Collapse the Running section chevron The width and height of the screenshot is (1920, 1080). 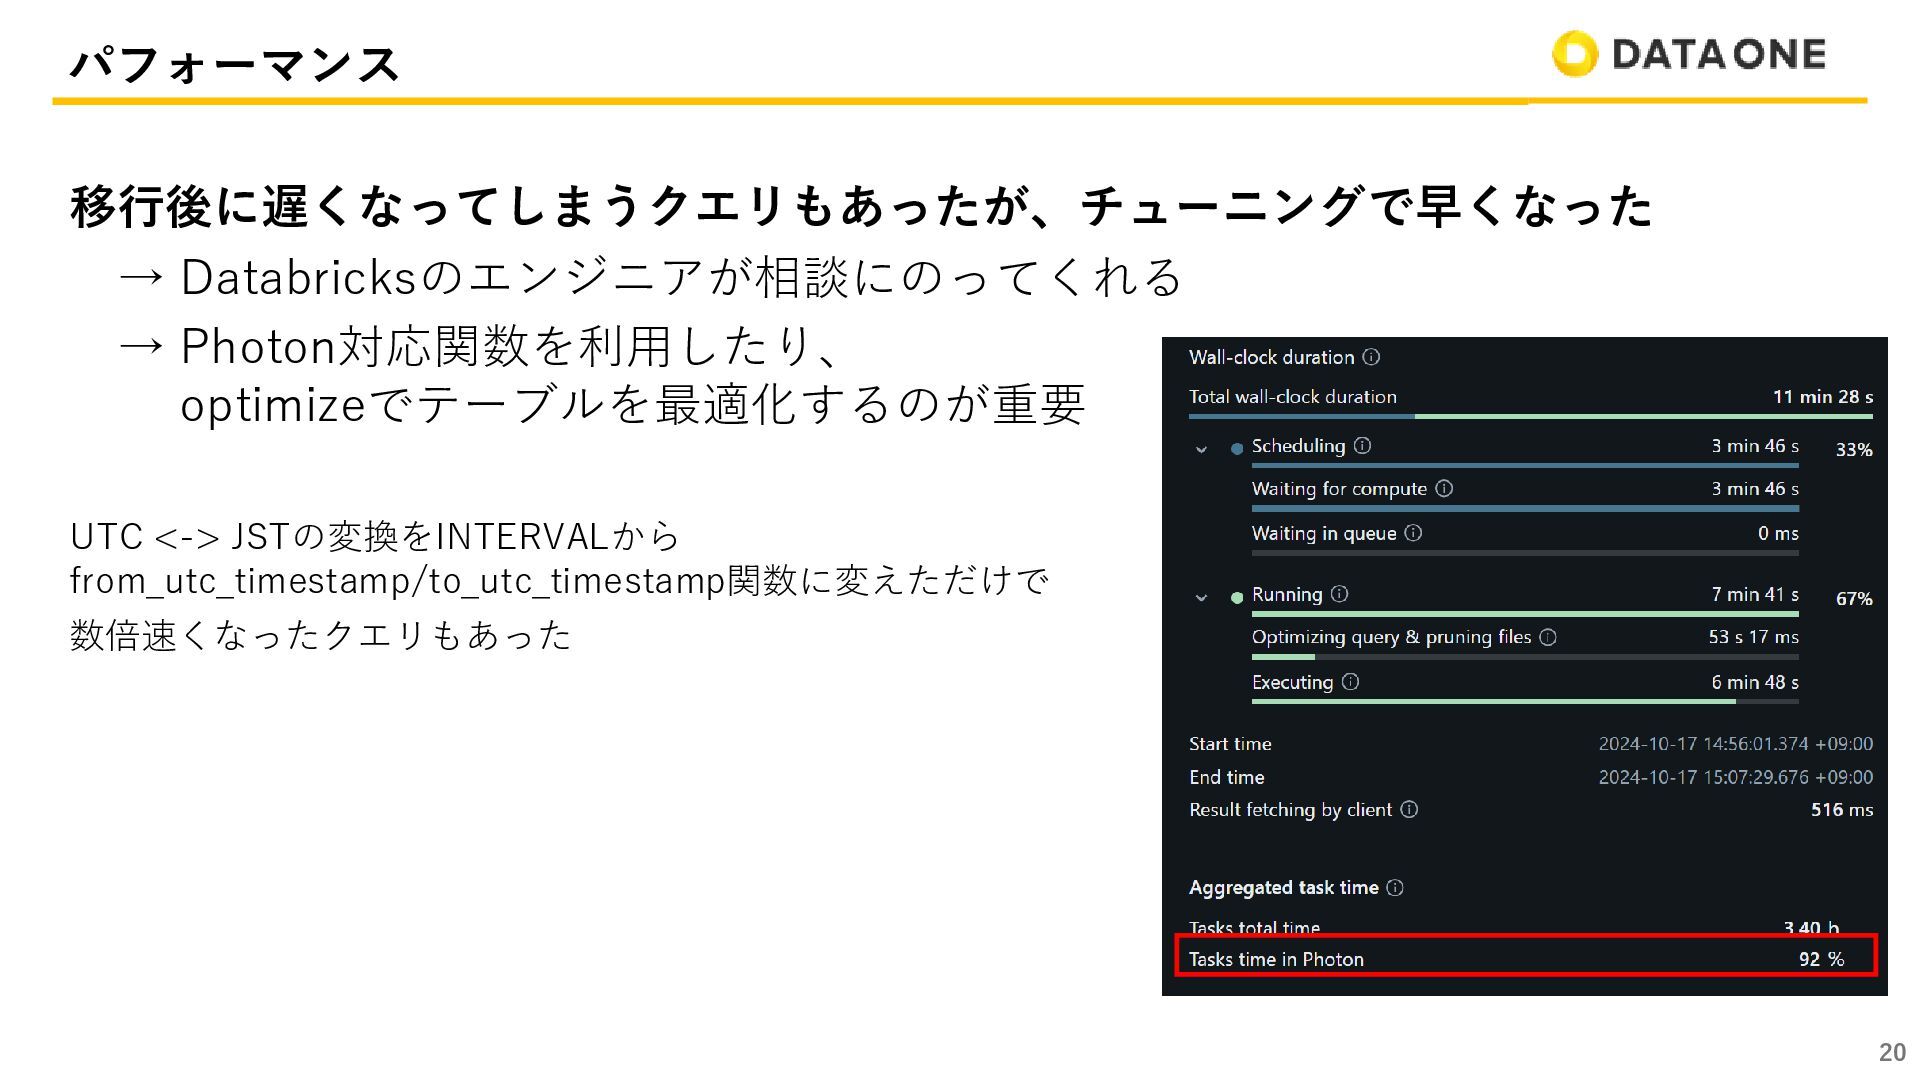[1201, 598]
